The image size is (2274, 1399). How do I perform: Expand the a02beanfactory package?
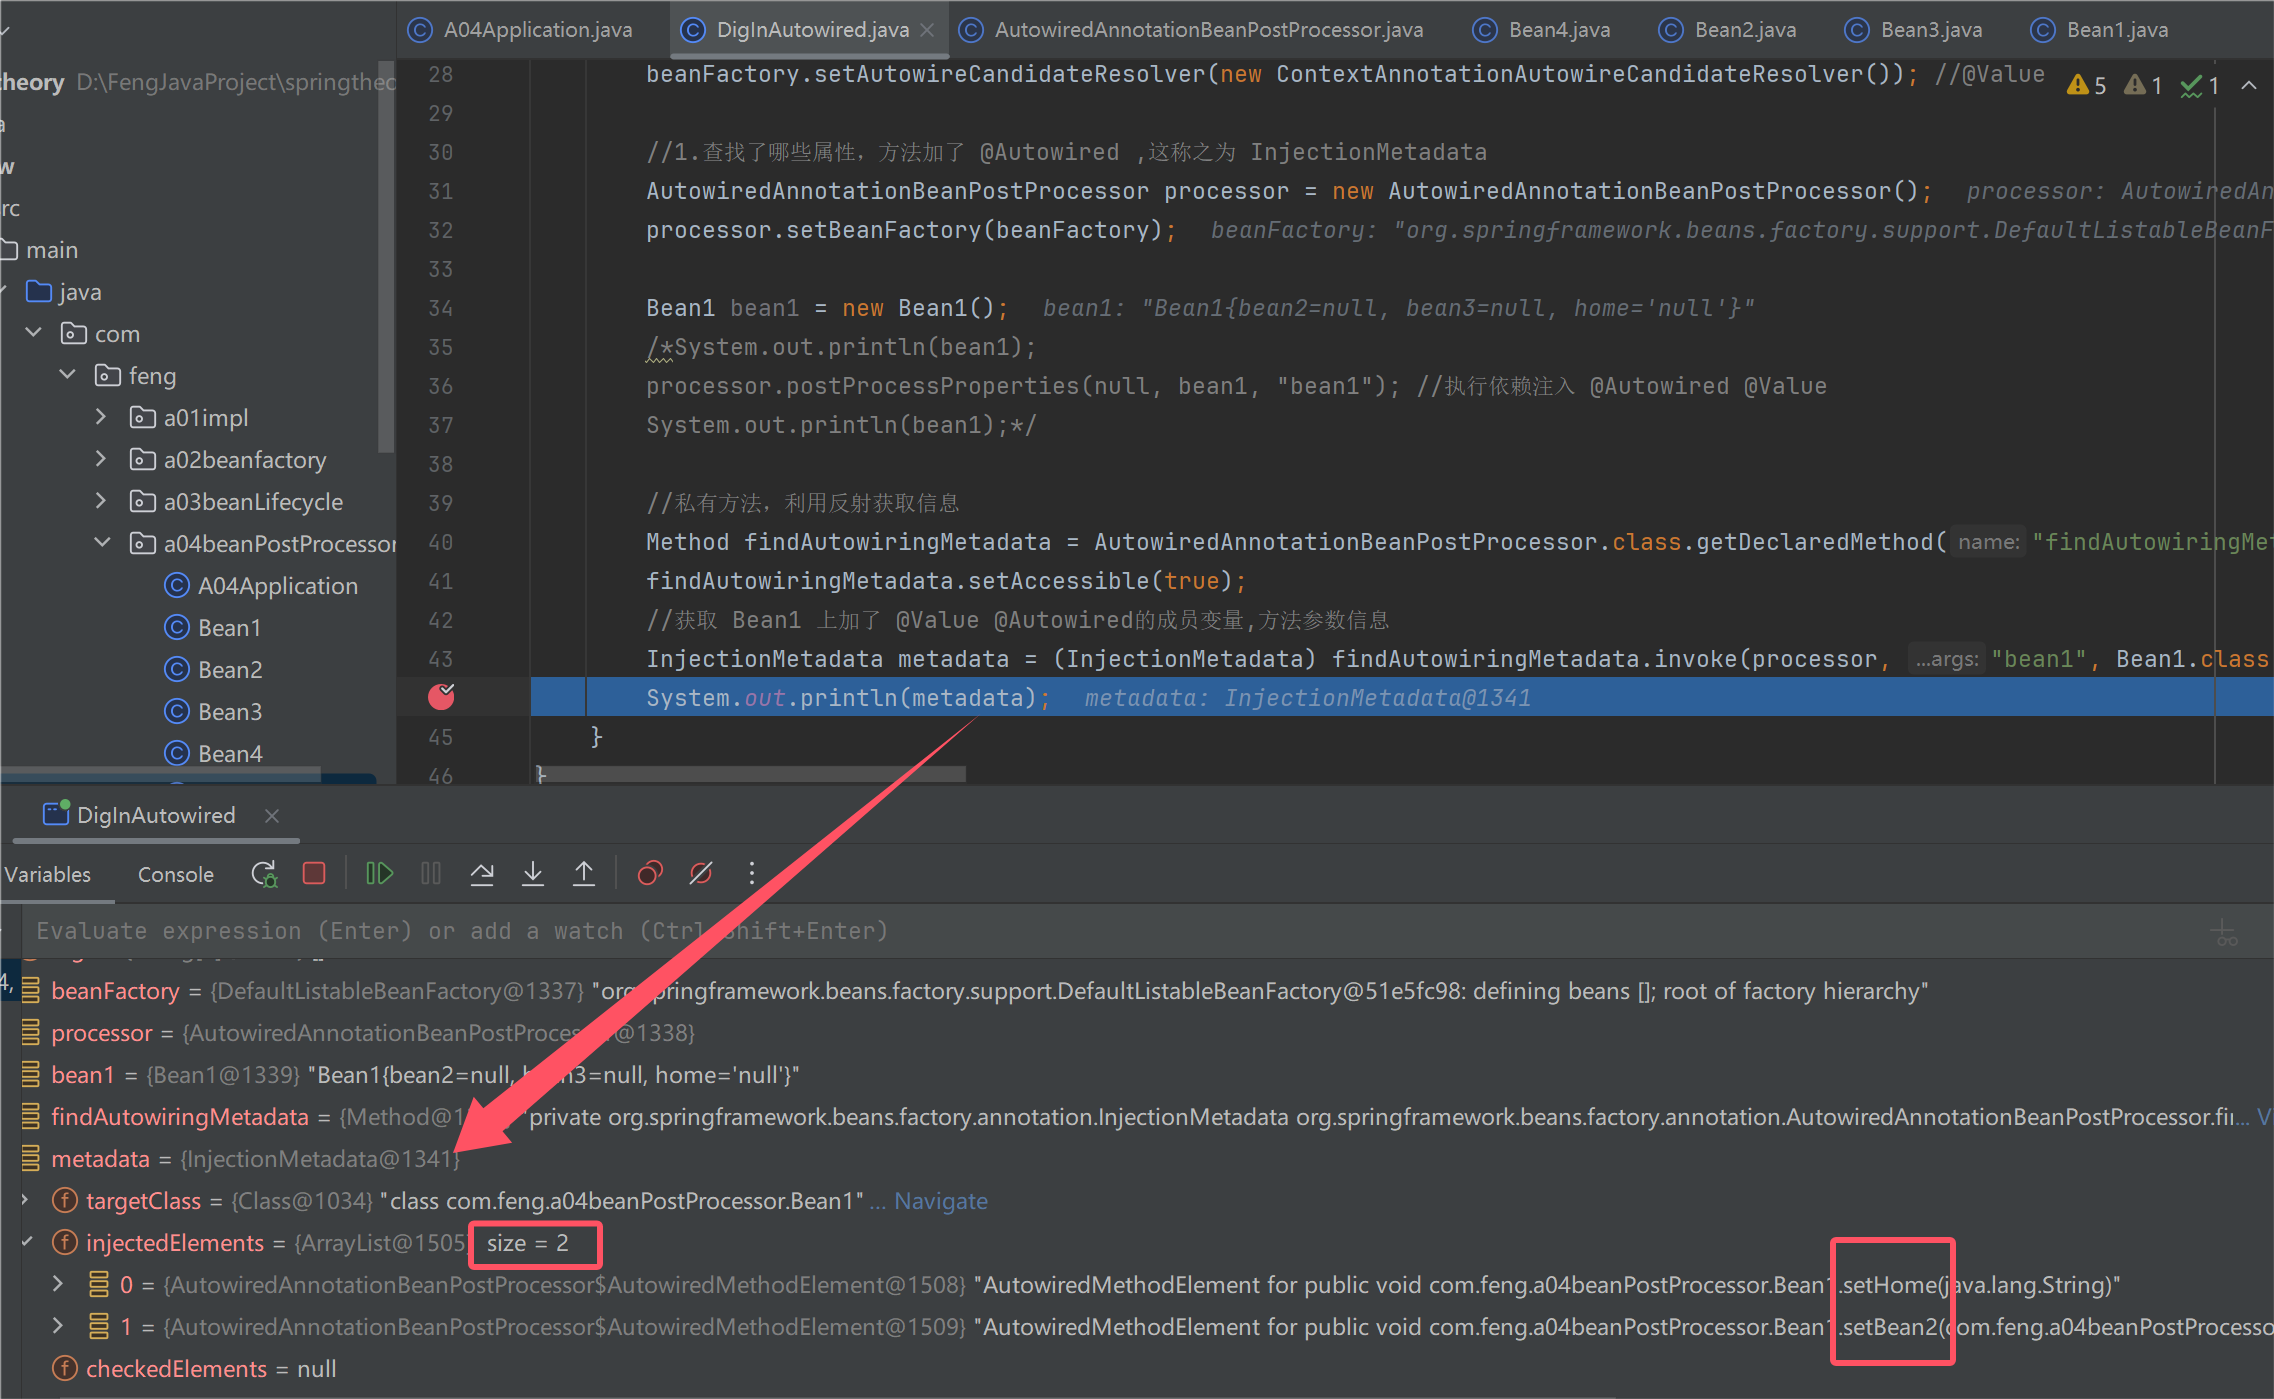(x=101, y=459)
